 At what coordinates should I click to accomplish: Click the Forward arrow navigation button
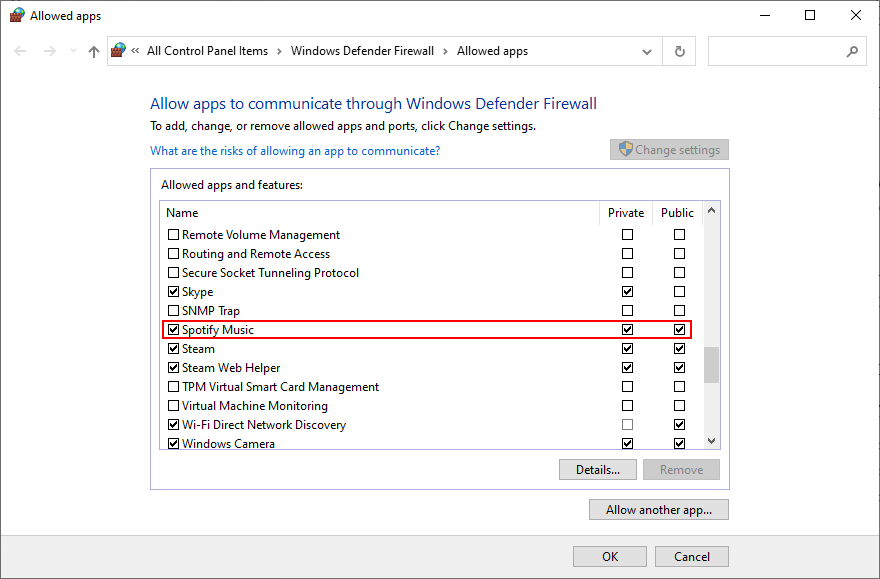[50, 51]
